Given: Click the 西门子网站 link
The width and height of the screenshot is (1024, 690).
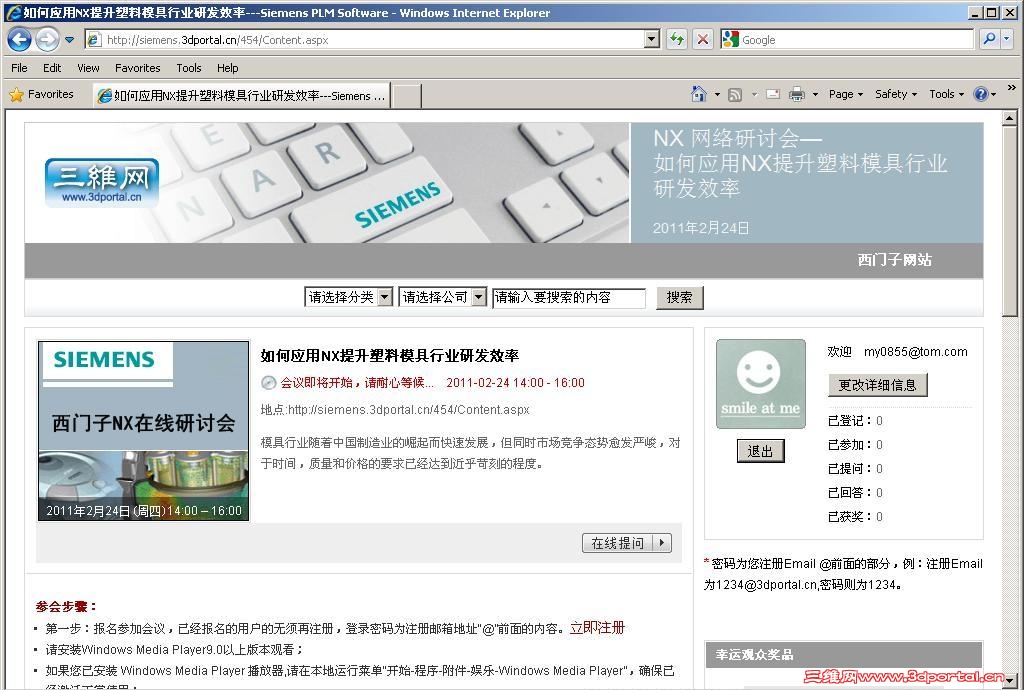Looking at the screenshot, I should (895, 260).
